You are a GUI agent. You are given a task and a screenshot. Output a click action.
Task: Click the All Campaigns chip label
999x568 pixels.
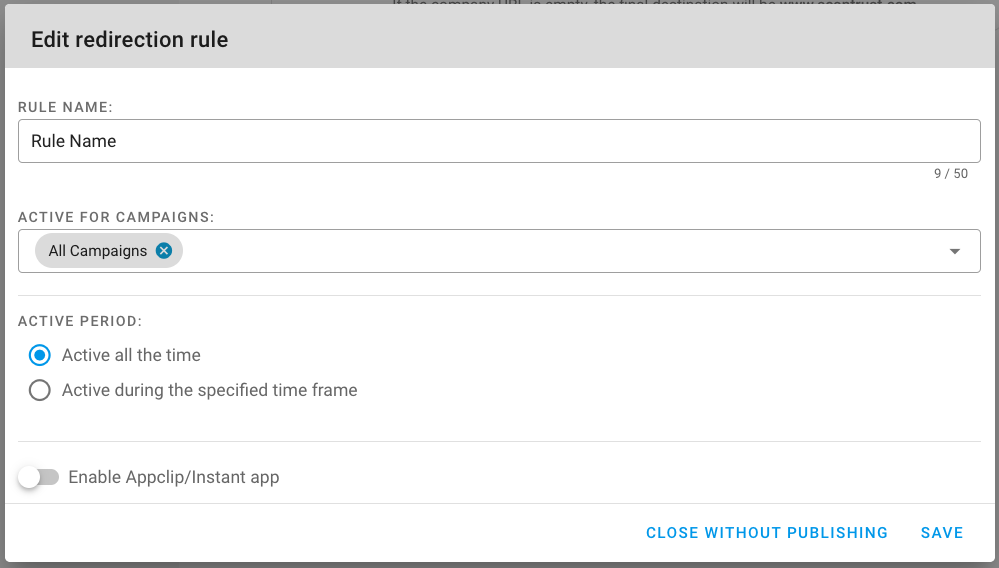[x=97, y=251]
